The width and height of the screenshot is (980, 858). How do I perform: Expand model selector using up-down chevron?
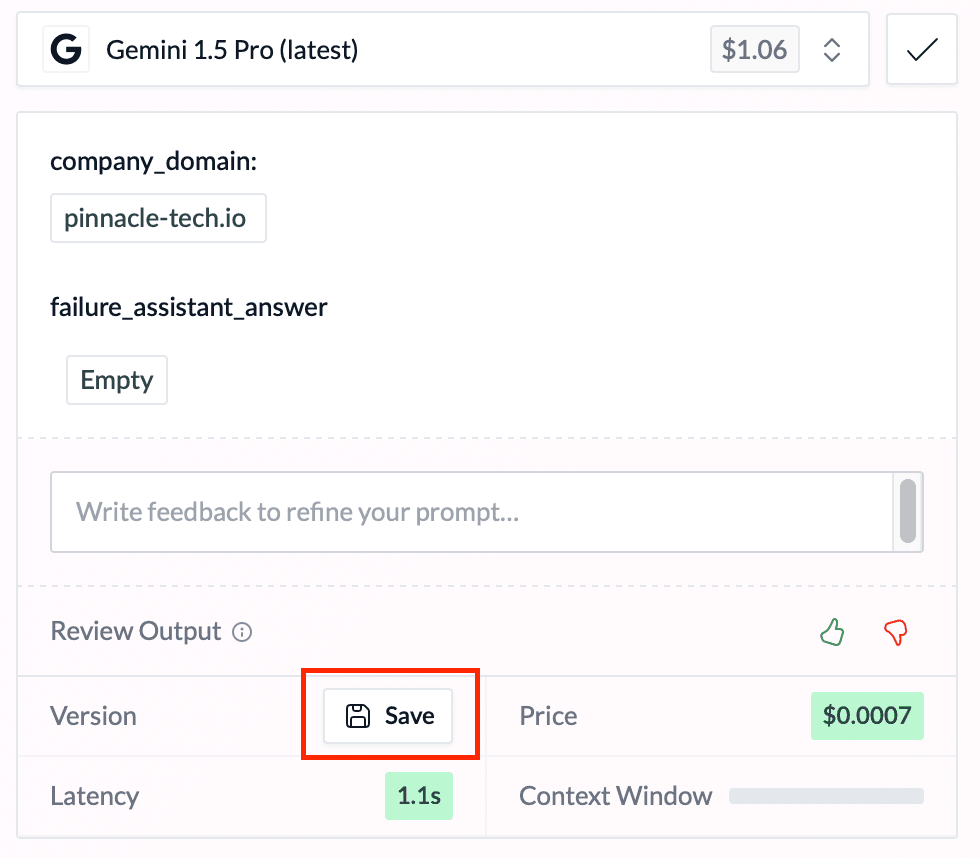click(831, 50)
